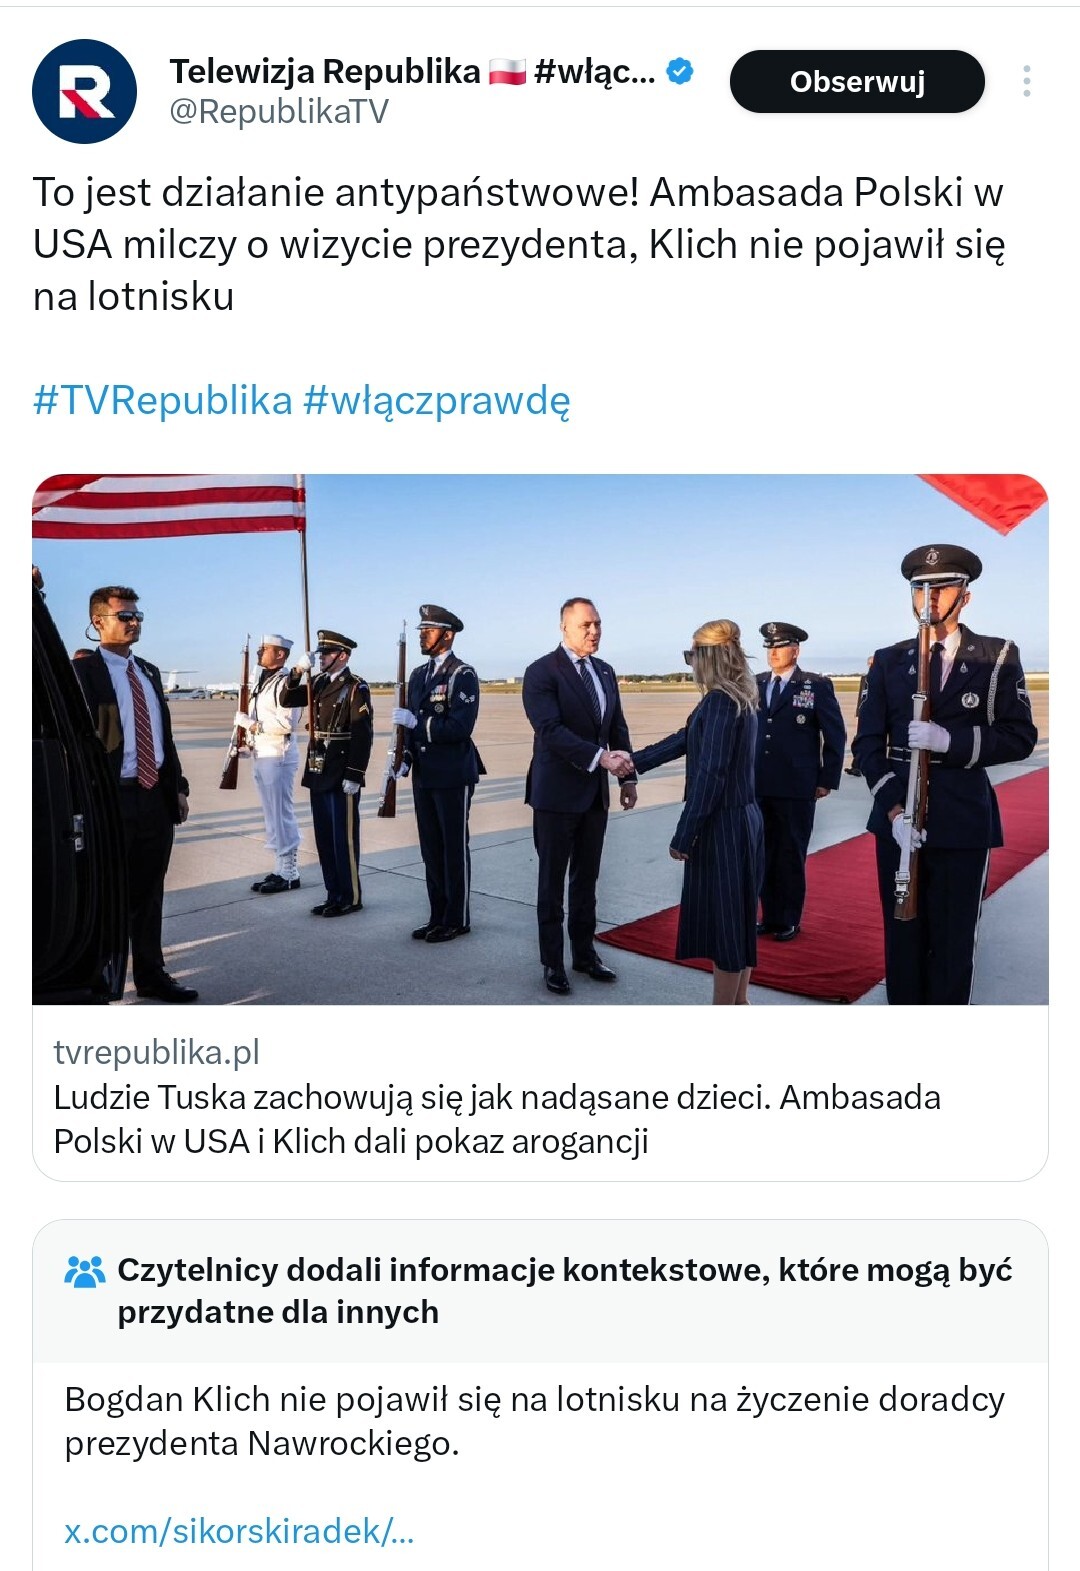Open the x.com/sikorskiradek link
Image resolution: width=1080 pixels, height=1571 pixels.
coord(239,1531)
